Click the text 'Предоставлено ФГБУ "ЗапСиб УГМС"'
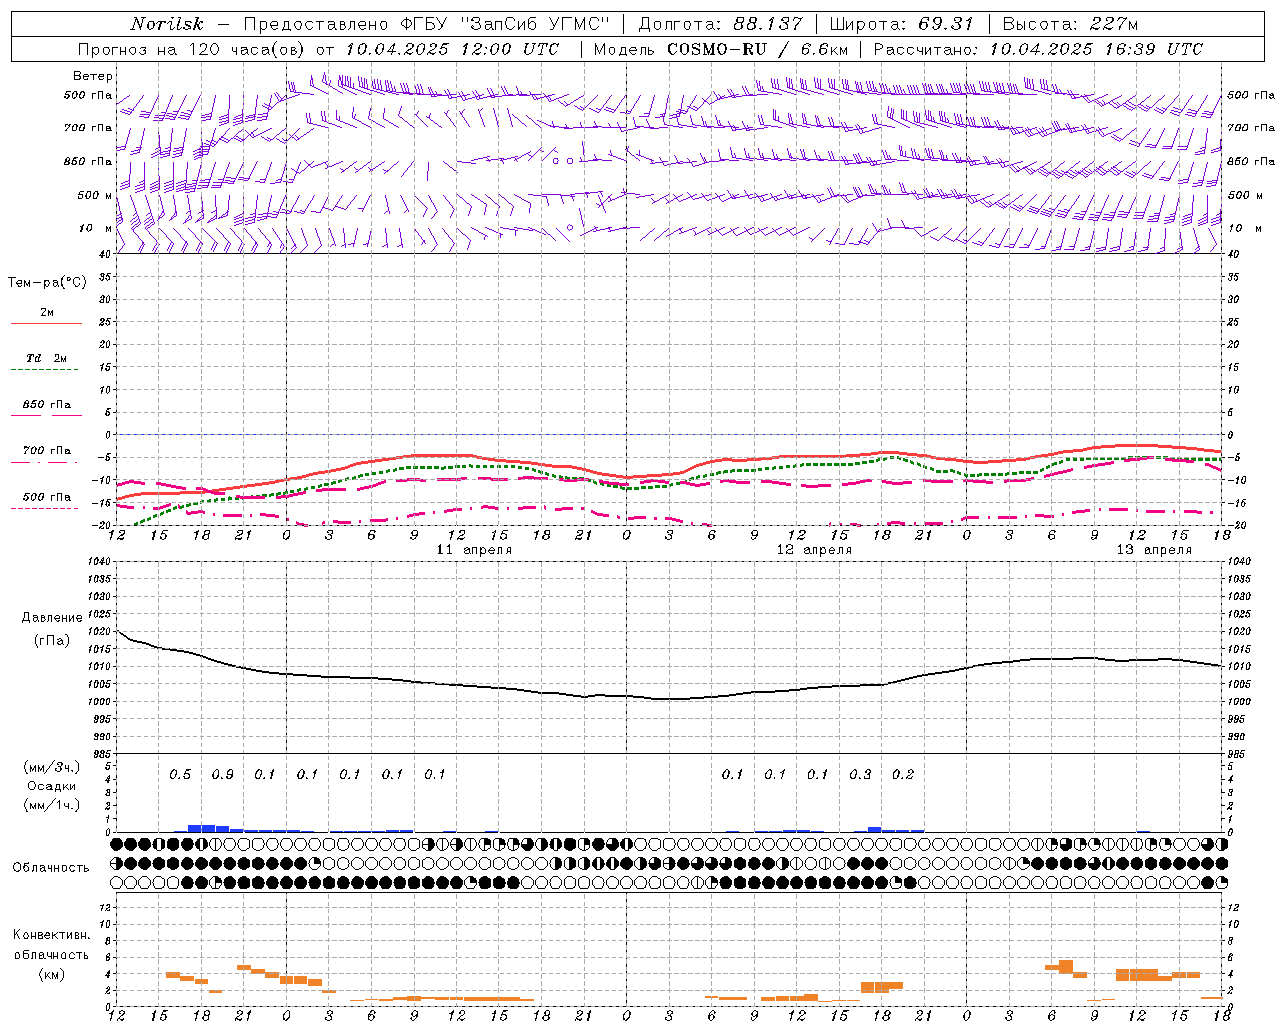This screenshot has width=1280, height=1024. pos(428,24)
